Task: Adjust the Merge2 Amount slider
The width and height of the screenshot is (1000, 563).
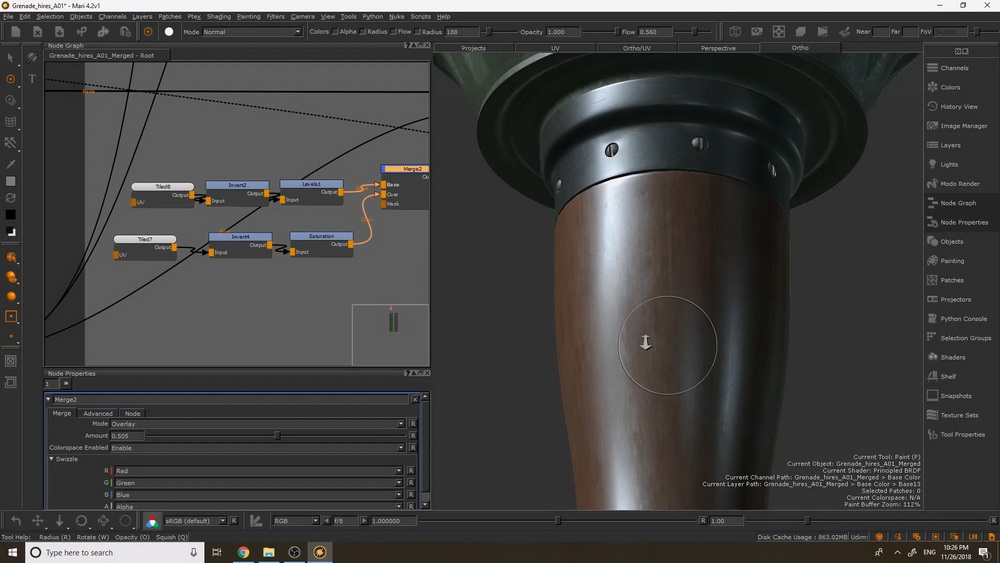Action: coord(276,435)
